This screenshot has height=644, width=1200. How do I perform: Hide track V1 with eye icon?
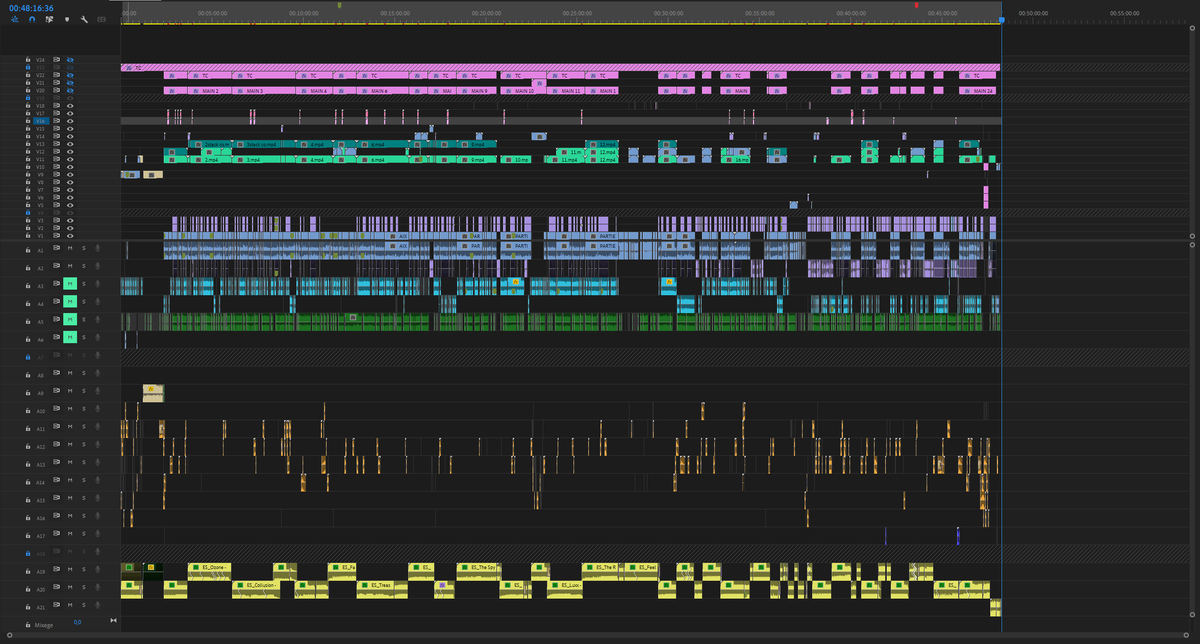(x=71, y=236)
